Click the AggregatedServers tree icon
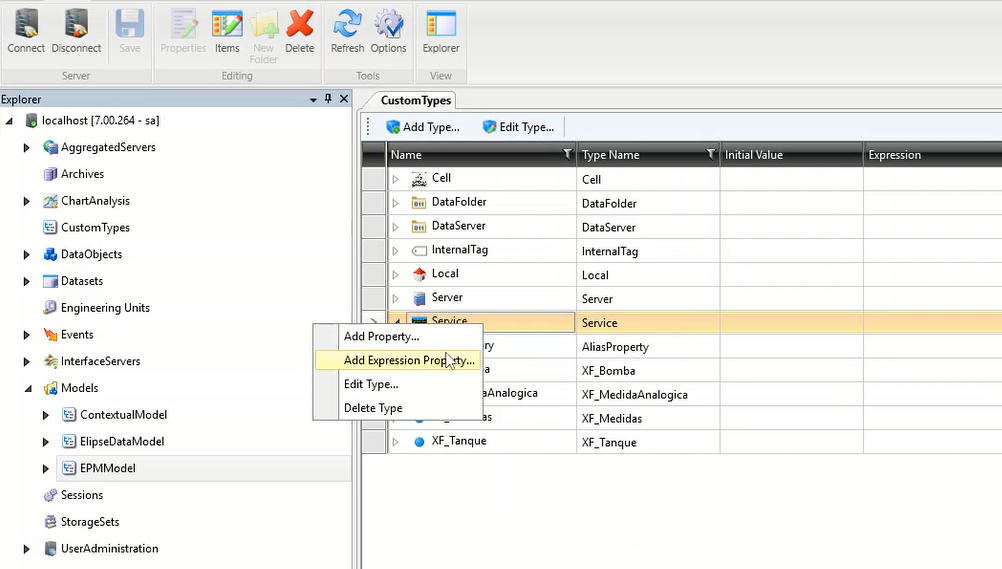Screen dimensions: 1002x569 (x=50, y=148)
